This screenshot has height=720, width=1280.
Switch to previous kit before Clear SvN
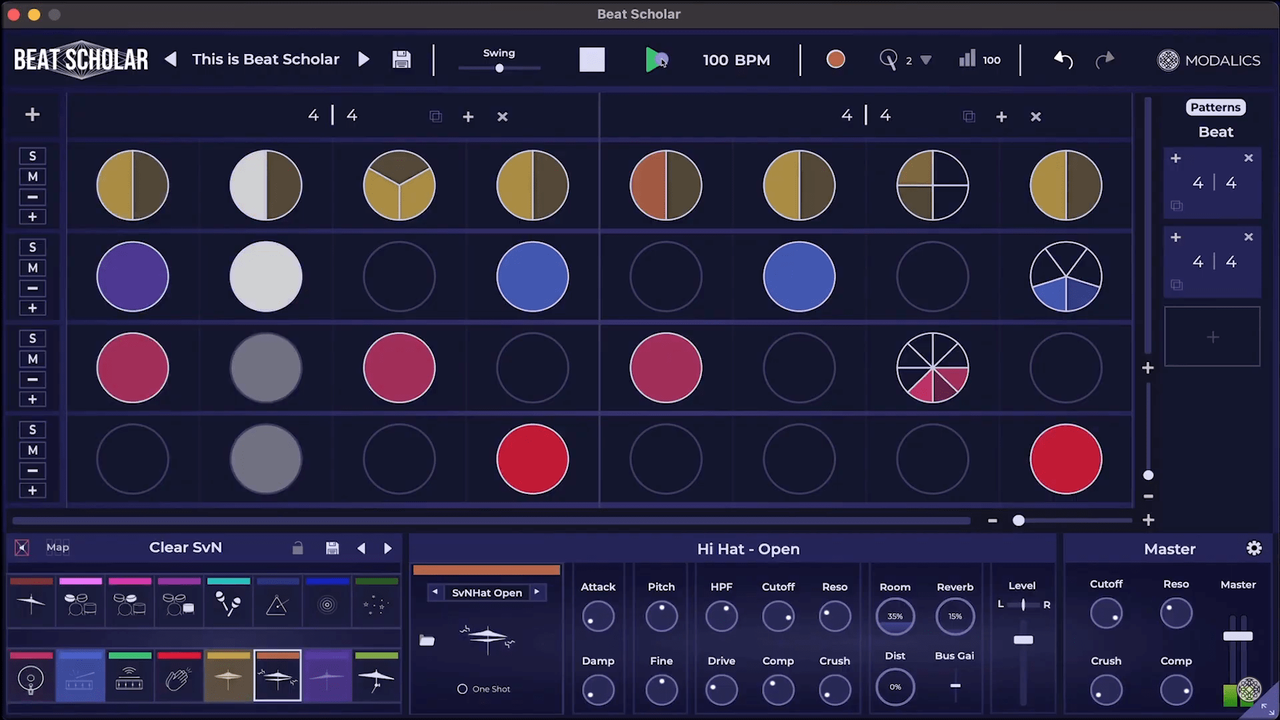tap(361, 548)
